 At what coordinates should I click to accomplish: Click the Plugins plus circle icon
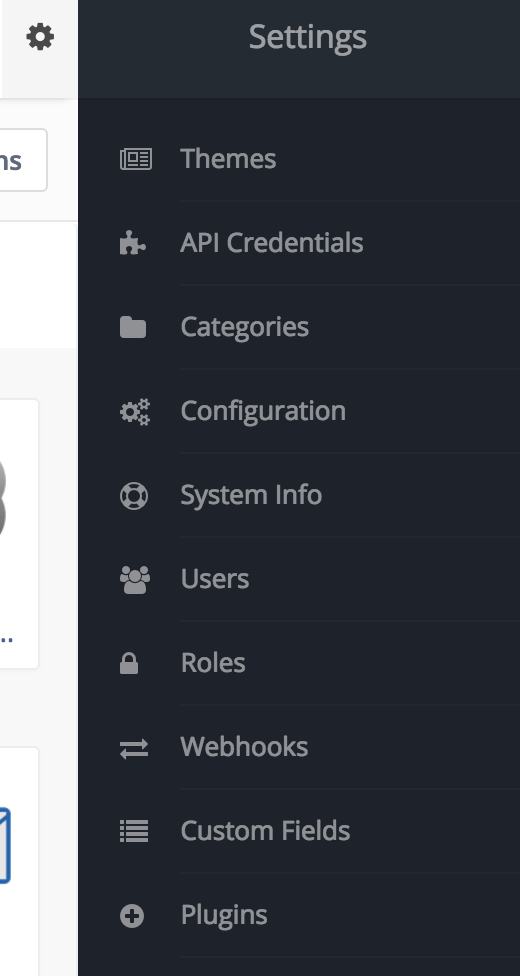132,916
